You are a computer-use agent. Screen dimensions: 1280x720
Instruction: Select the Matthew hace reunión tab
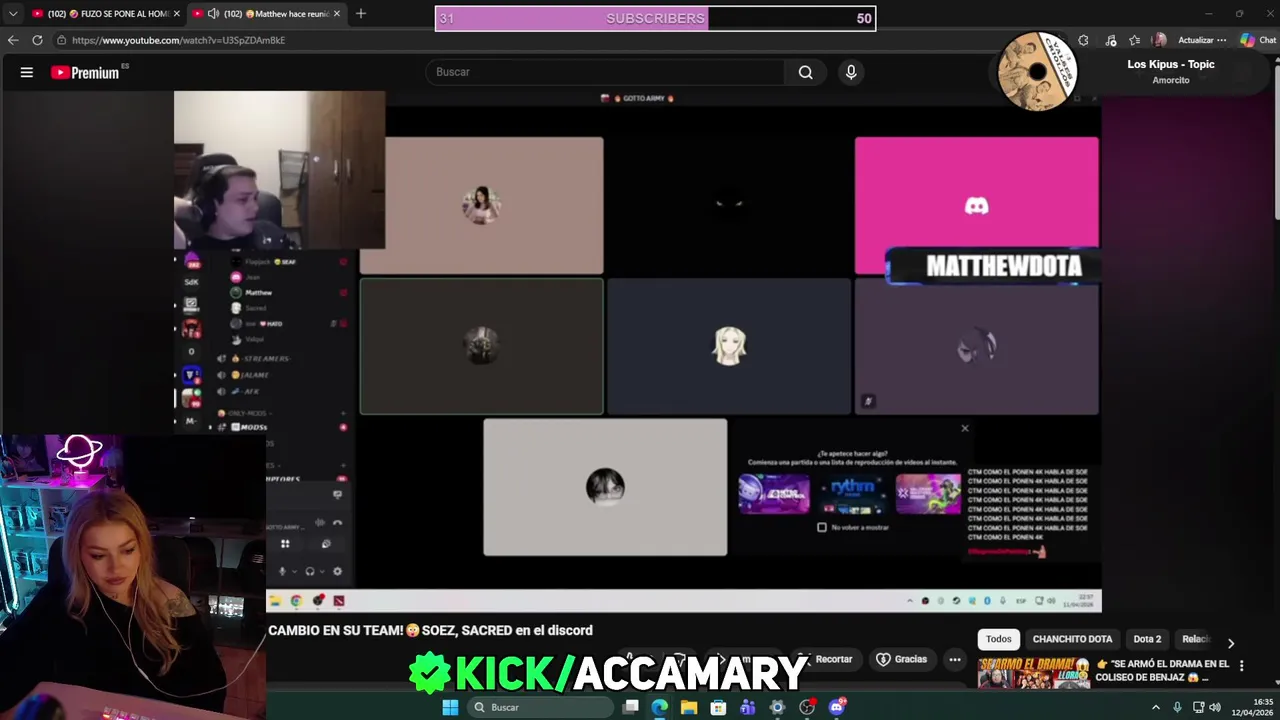point(266,14)
